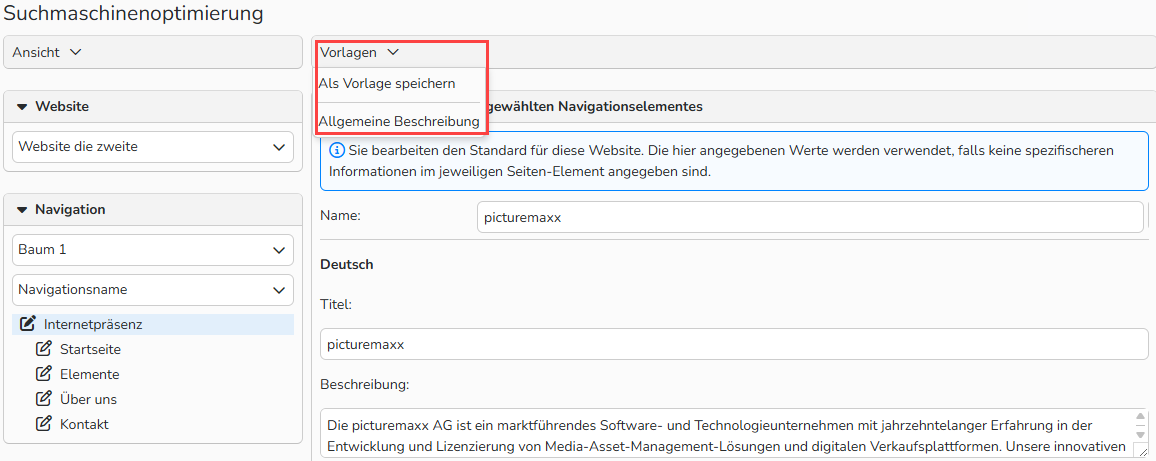Select 'Über uns' in navigation tree

click(88, 399)
